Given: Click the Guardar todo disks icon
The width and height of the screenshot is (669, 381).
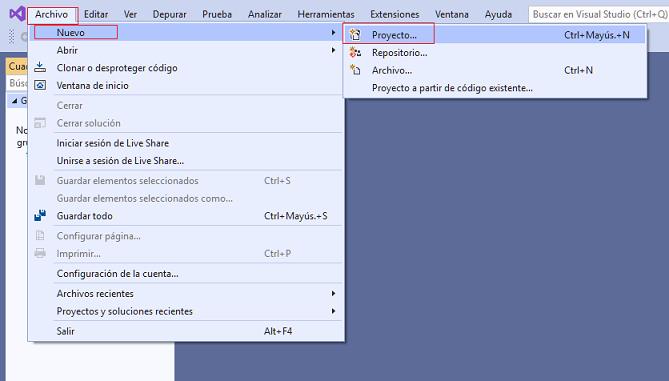Looking at the screenshot, I should (40, 215).
